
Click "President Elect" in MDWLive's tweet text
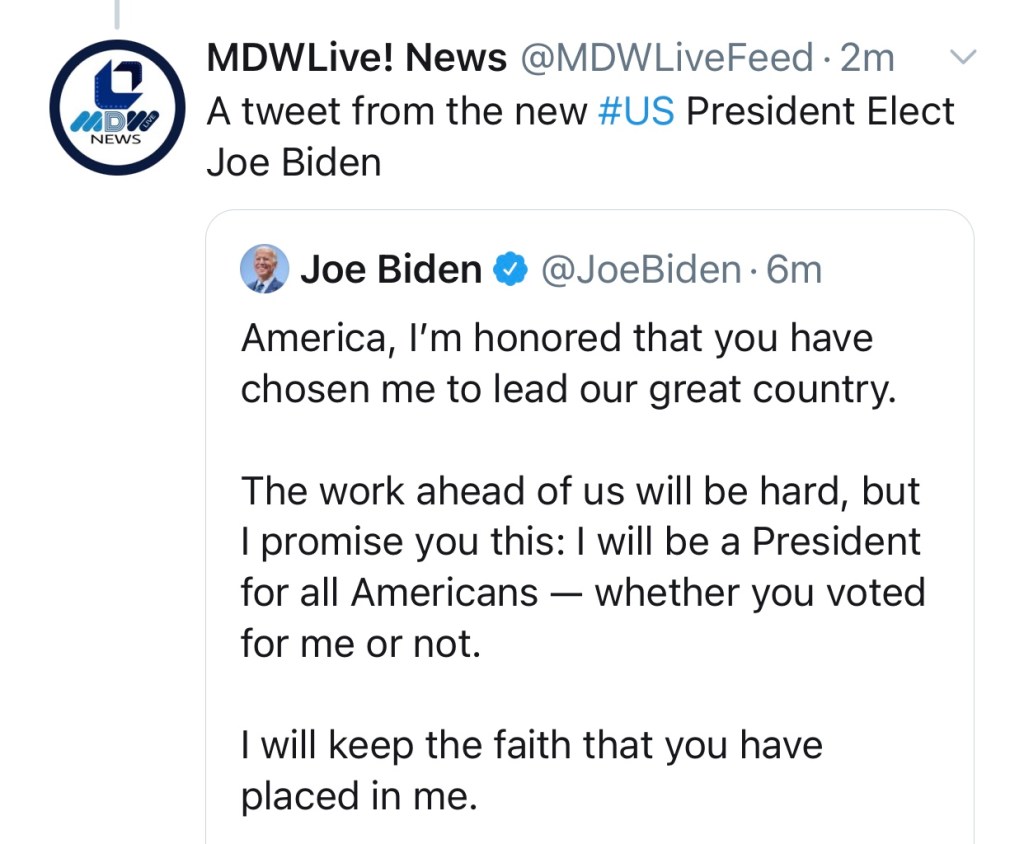(820, 111)
